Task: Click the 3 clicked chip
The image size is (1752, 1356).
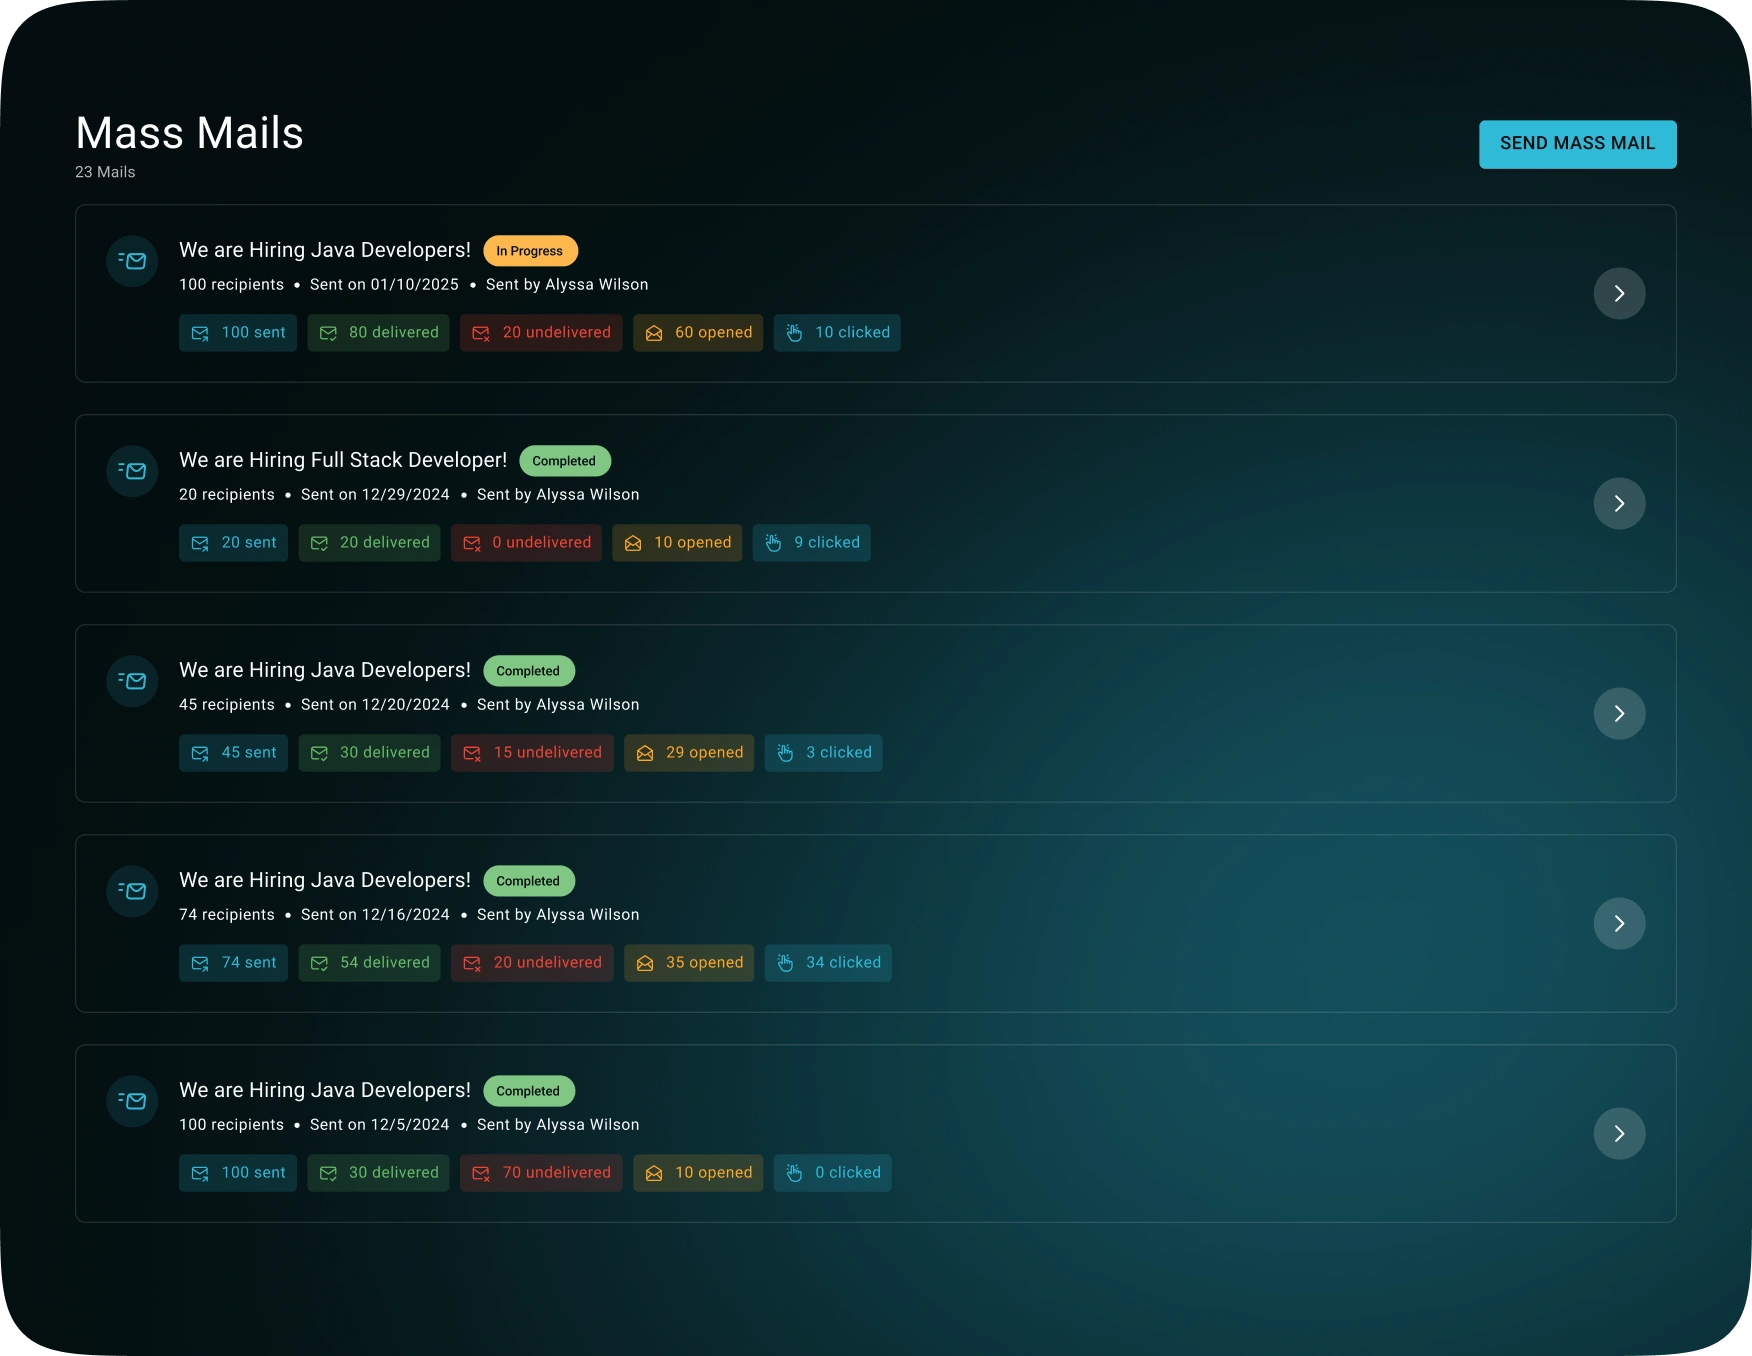Action: coord(823,753)
